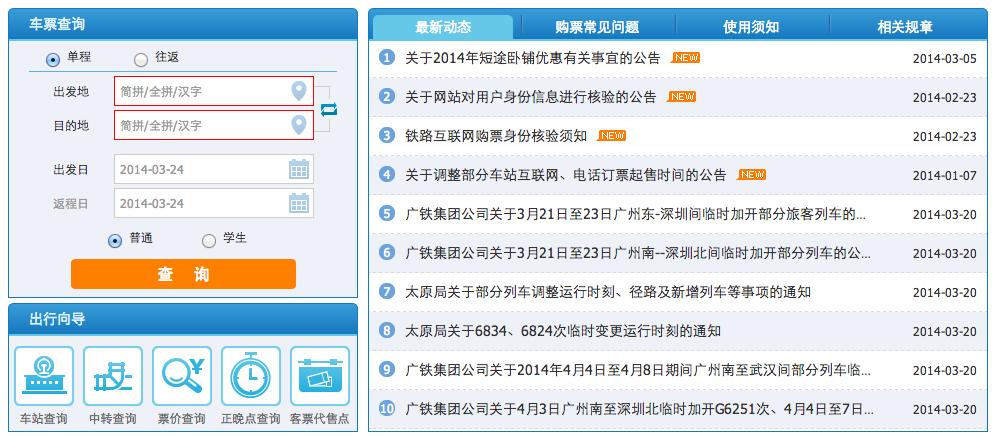The height and width of the screenshot is (439, 995).
Task: Click the location pin in 出发地 field
Action: tap(298, 91)
